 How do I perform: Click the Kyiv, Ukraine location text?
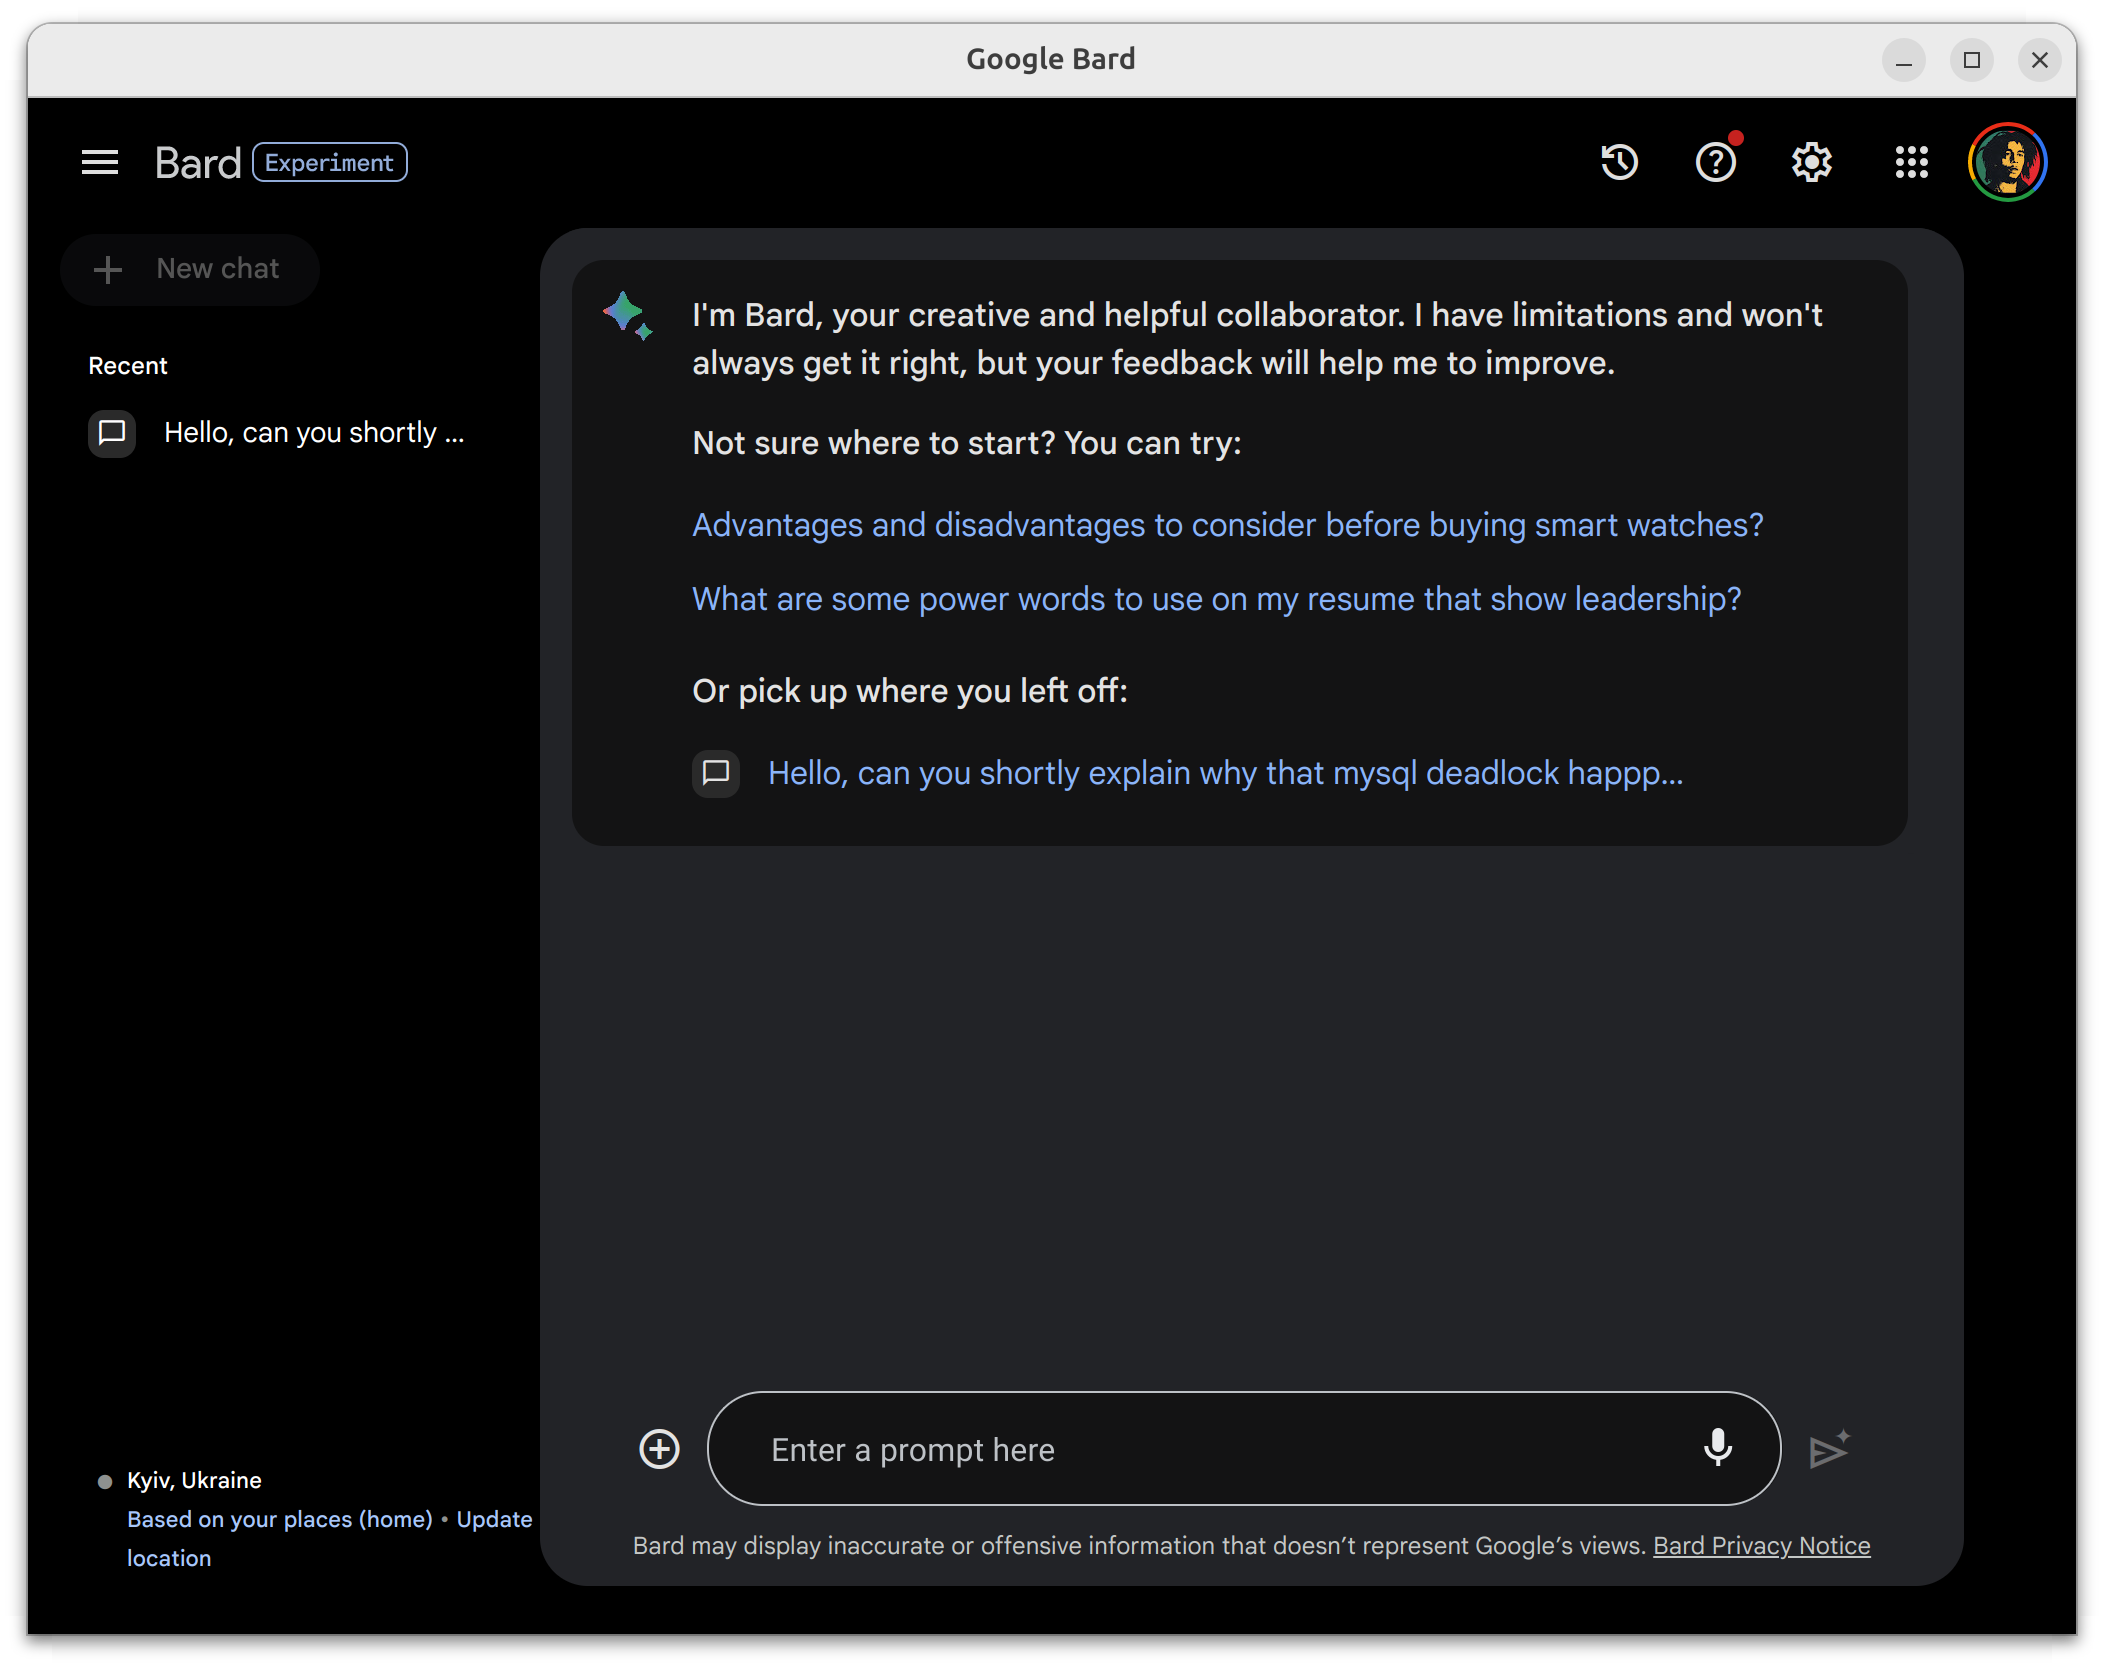(194, 1481)
